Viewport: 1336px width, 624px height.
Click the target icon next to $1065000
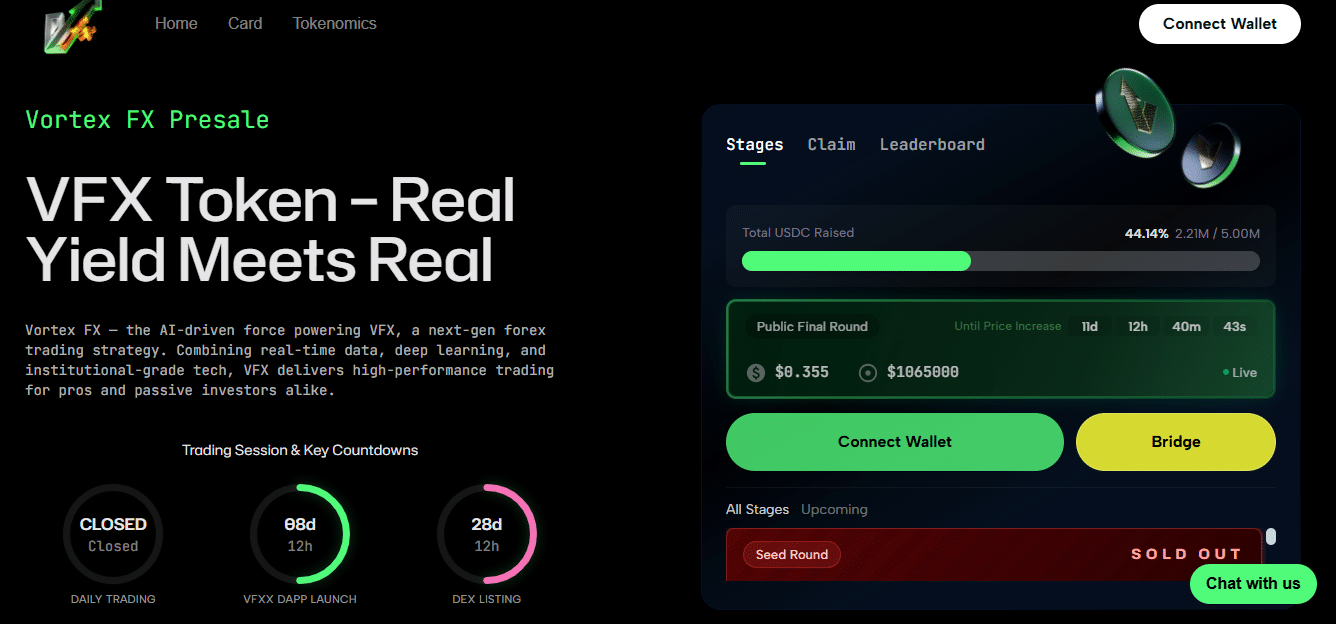pos(867,372)
